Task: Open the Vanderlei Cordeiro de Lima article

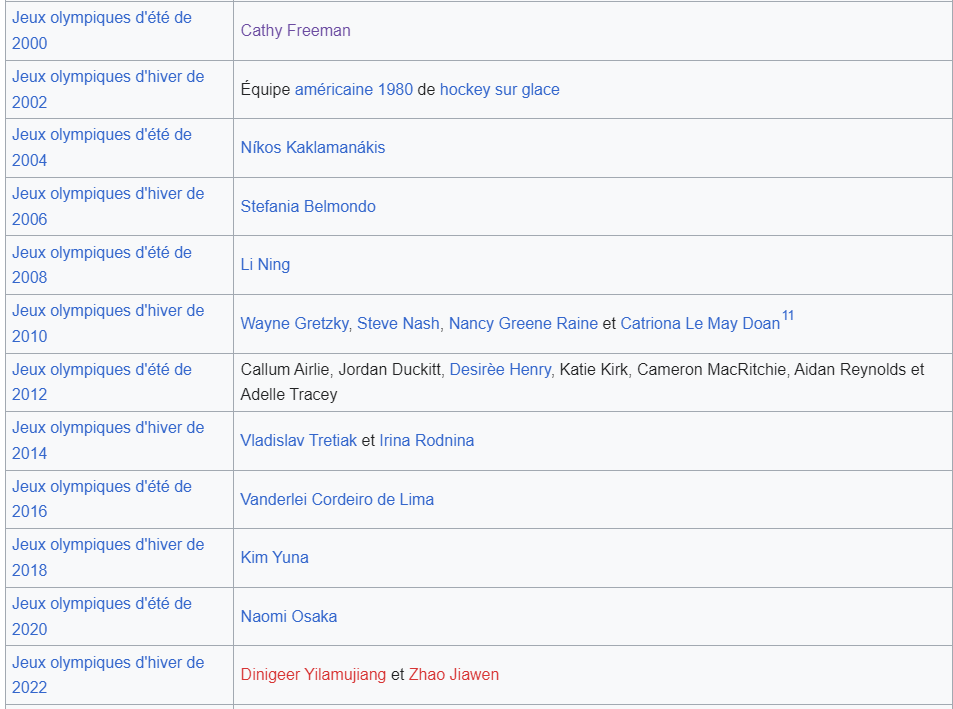Action: (x=337, y=499)
